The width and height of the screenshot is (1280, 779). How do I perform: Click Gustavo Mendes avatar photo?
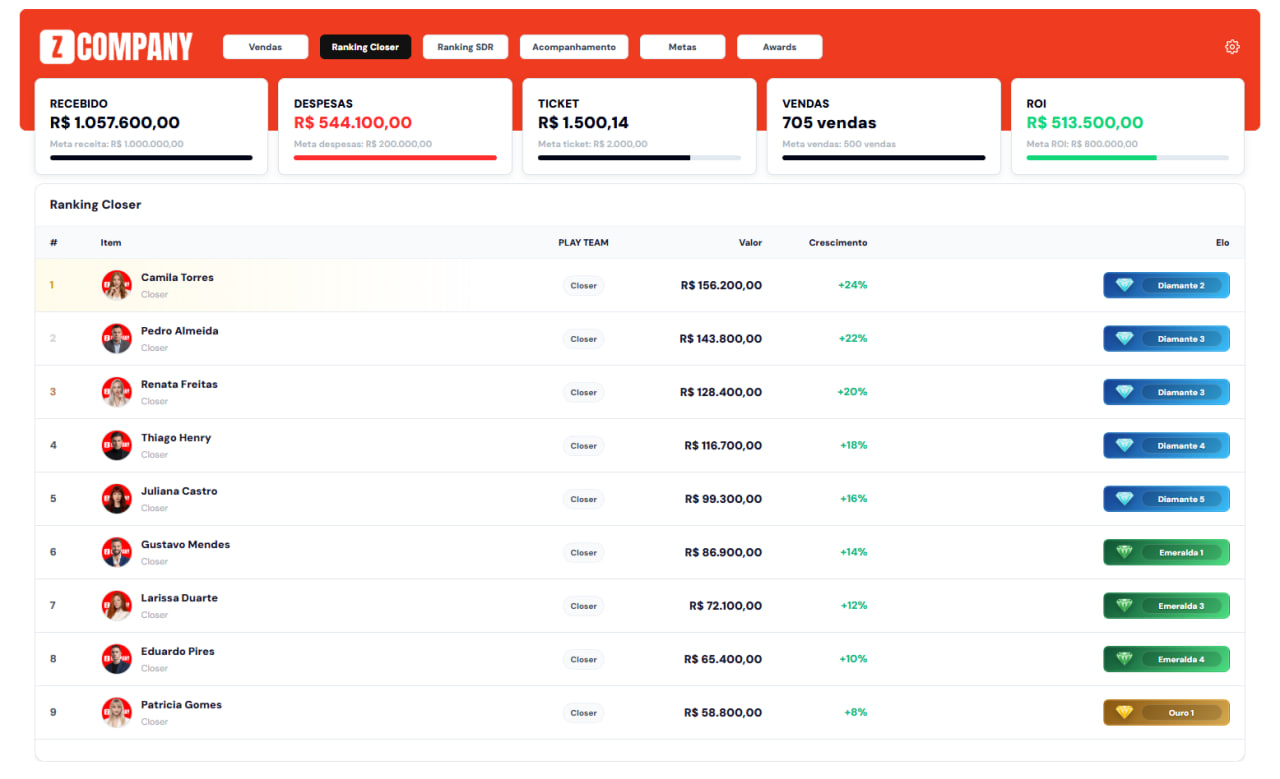pos(116,552)
